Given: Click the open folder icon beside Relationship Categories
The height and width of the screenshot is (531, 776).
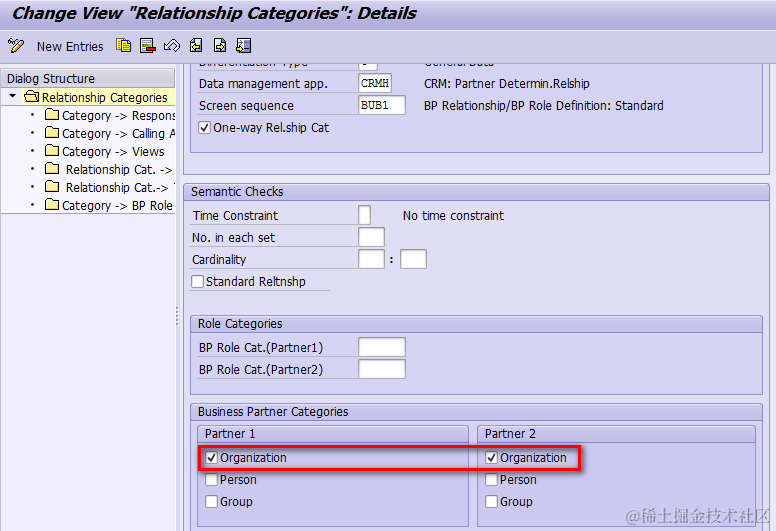Looking at the screenshot, I should [x=31, y=97].
